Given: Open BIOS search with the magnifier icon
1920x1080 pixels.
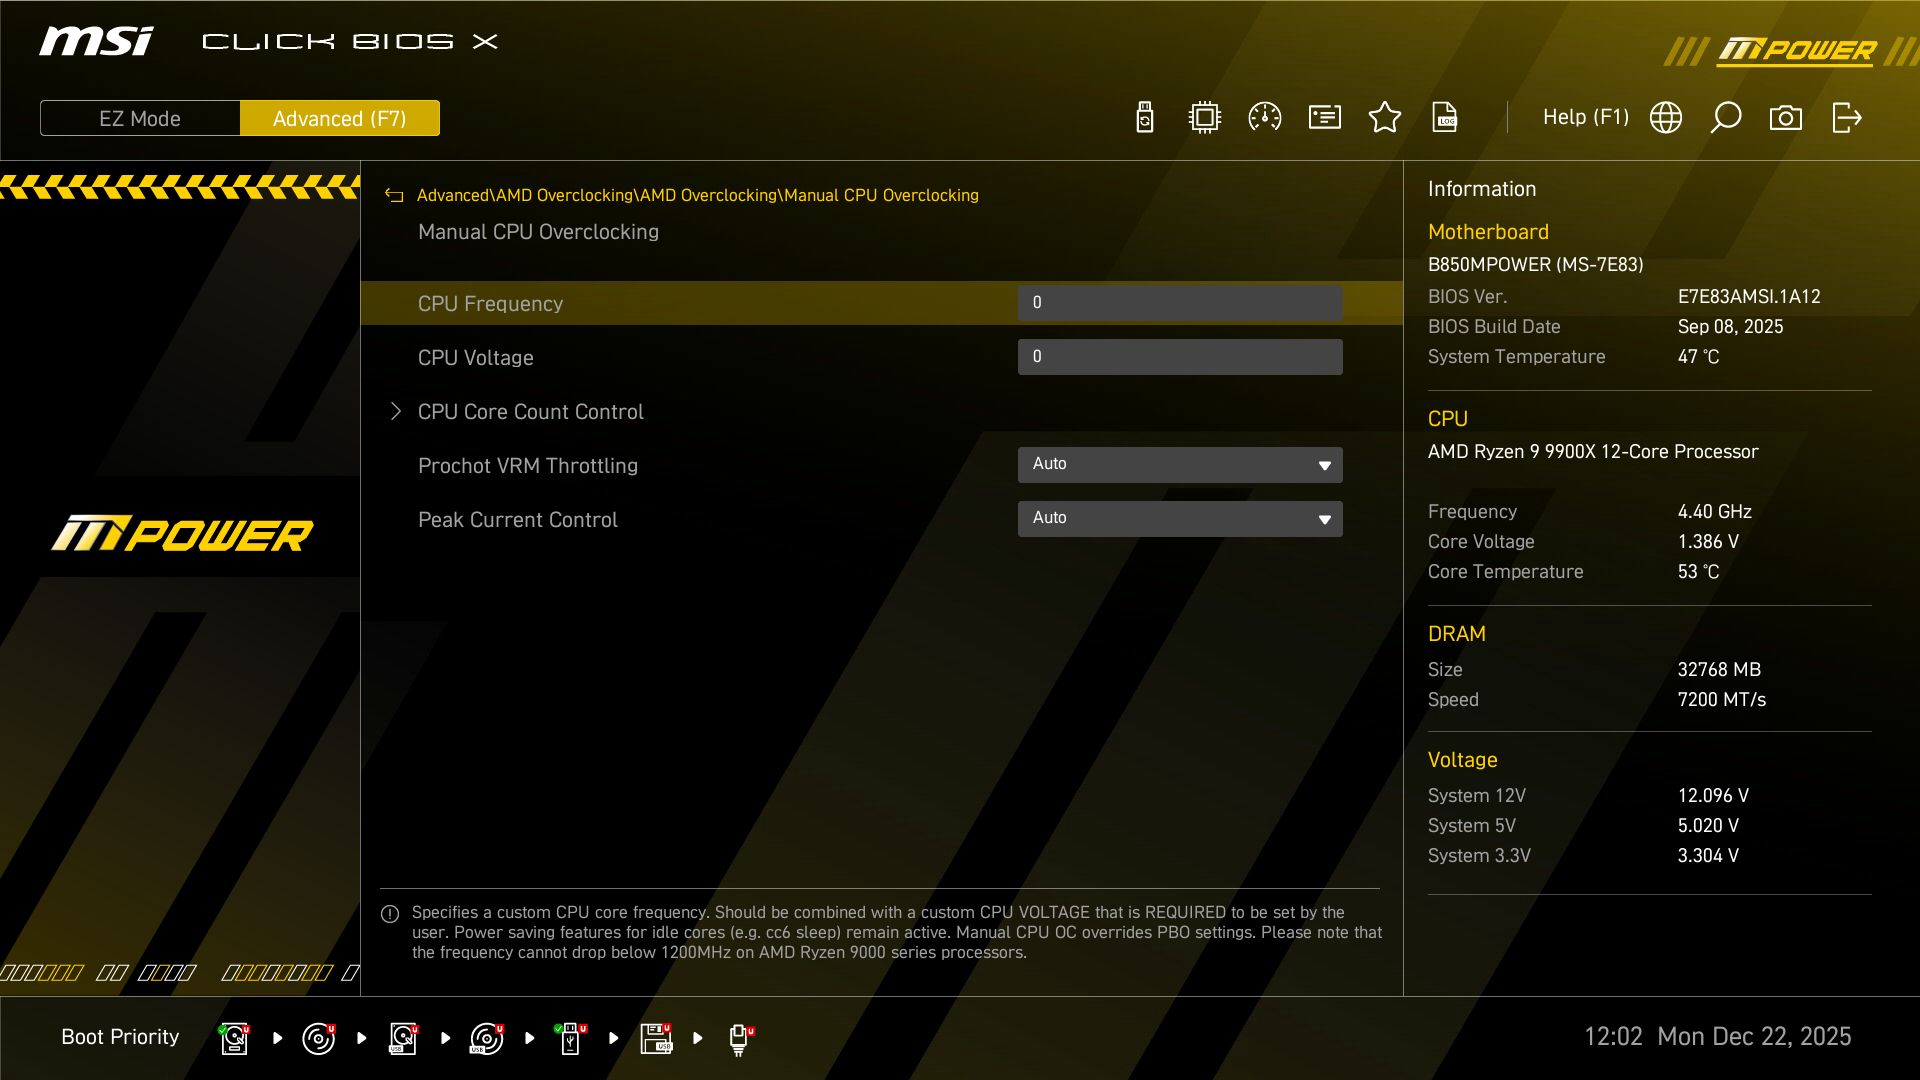Looking at the screenshot, I should click(1725, 117).
